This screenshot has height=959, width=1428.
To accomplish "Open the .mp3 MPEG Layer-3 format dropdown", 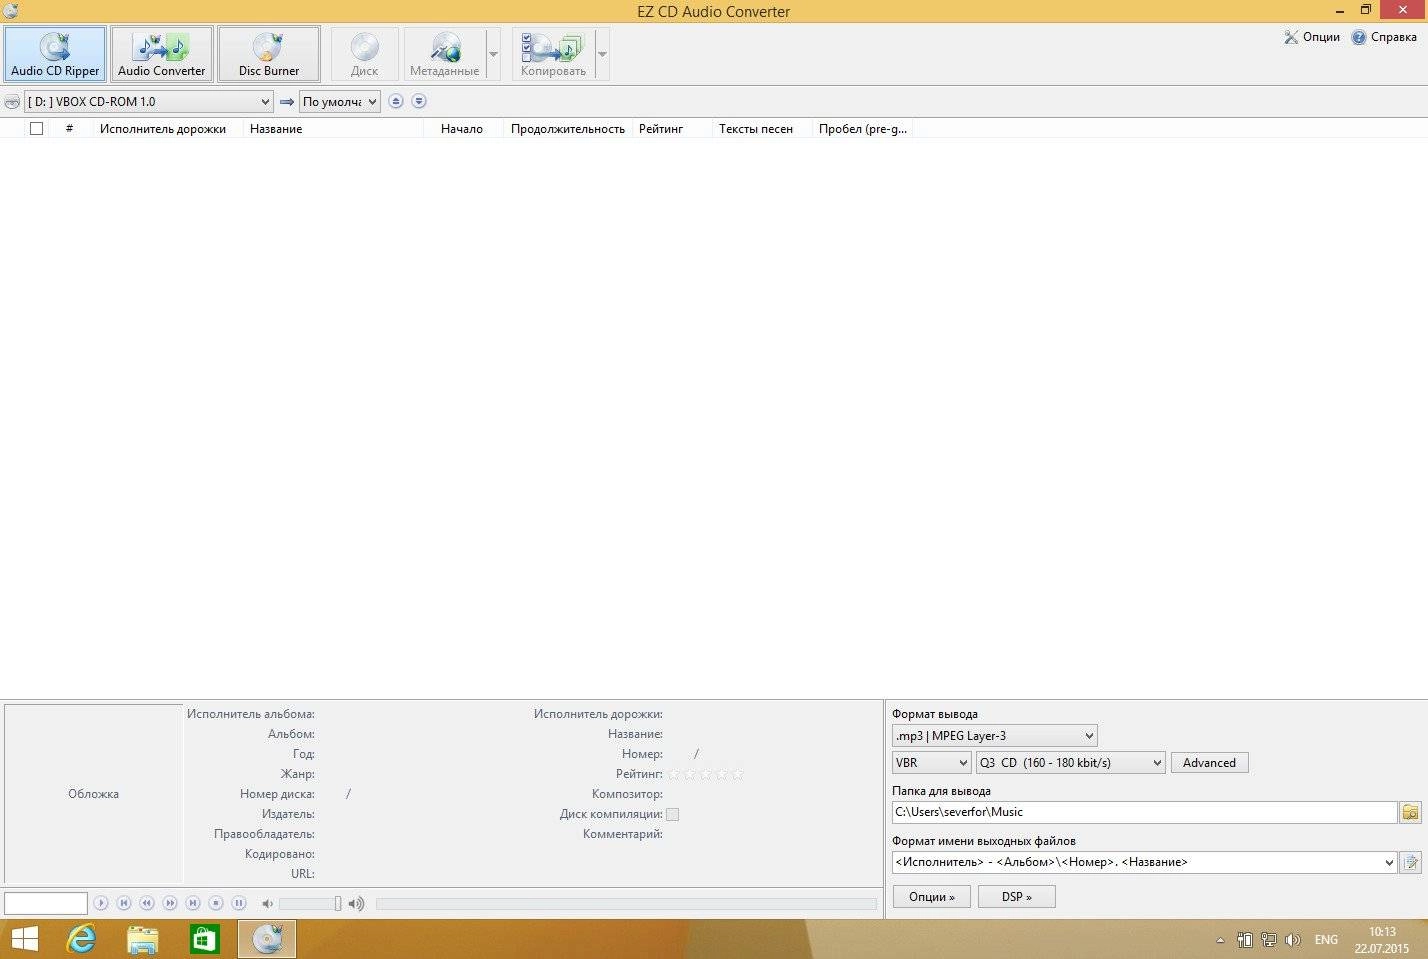I will [x=995, y=736].
